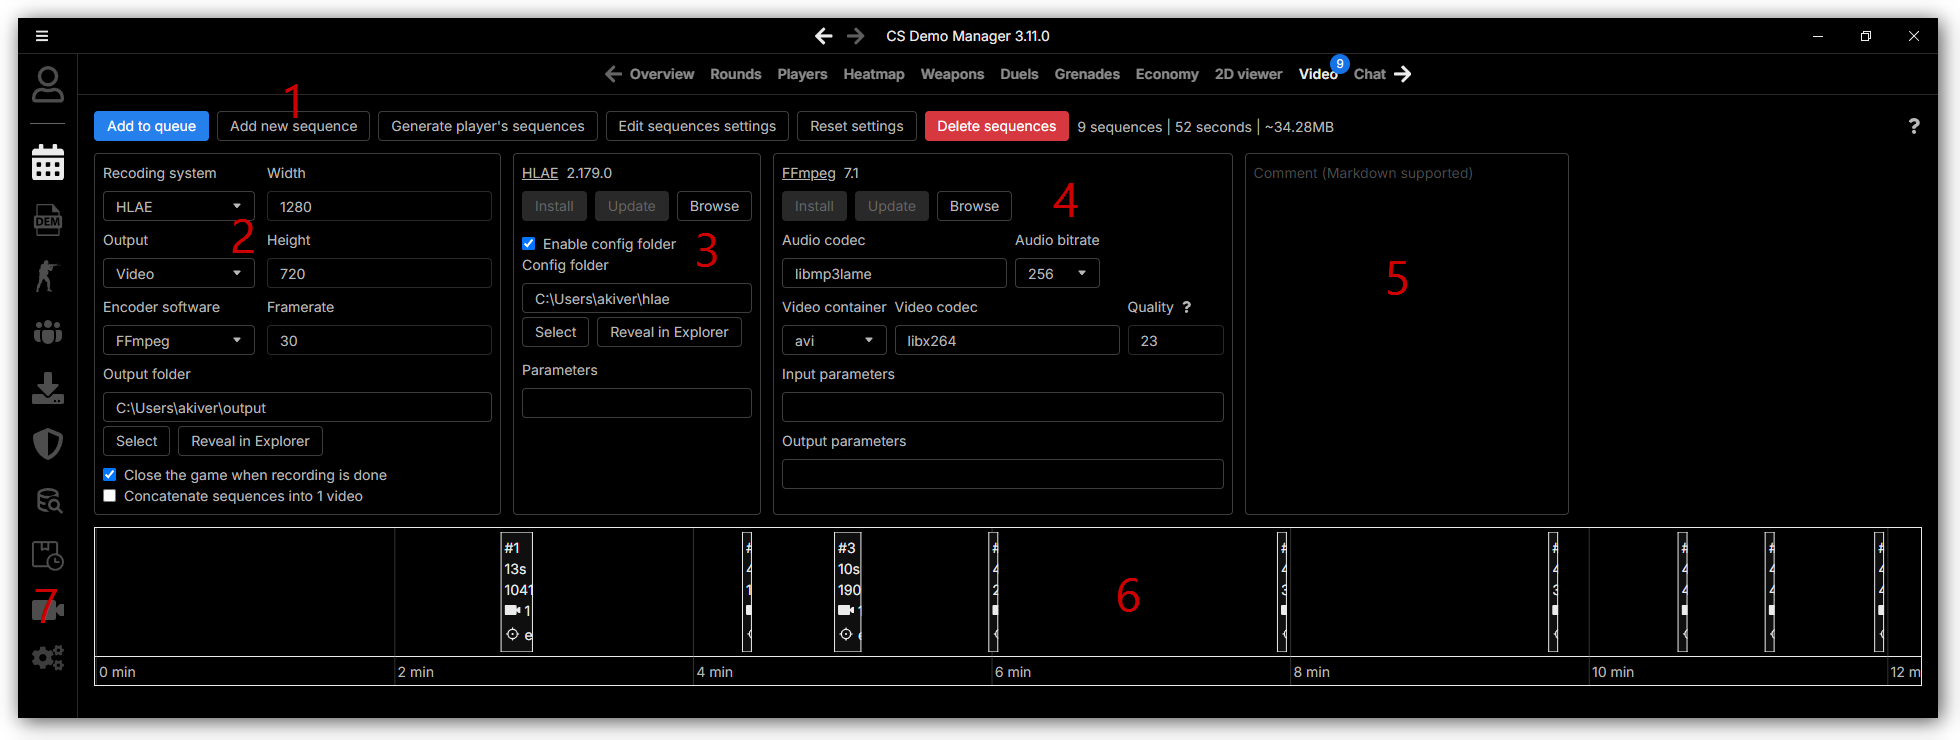This screenshot has height=740, width=1960.
Task: Open the HLAE link
Action: point(540,173)
